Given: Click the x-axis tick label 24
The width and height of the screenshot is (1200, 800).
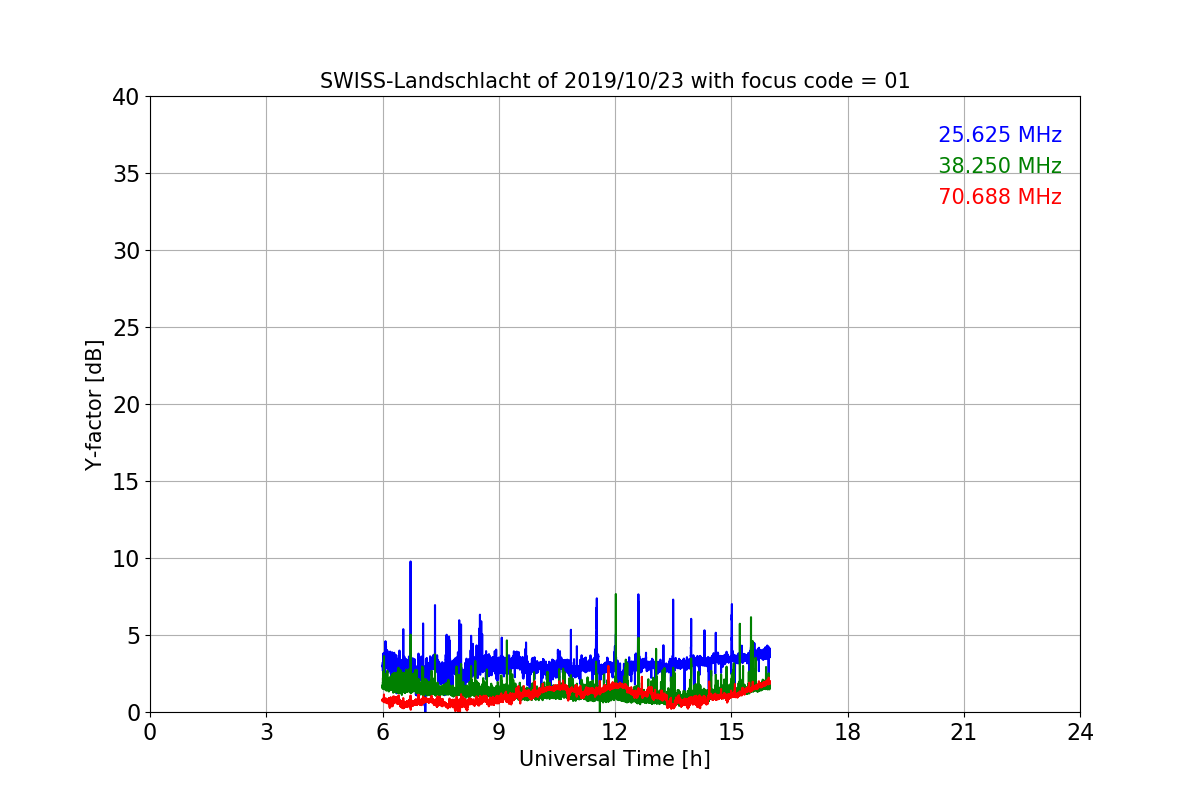Looking at the screenshot, I should point(1080,732).
